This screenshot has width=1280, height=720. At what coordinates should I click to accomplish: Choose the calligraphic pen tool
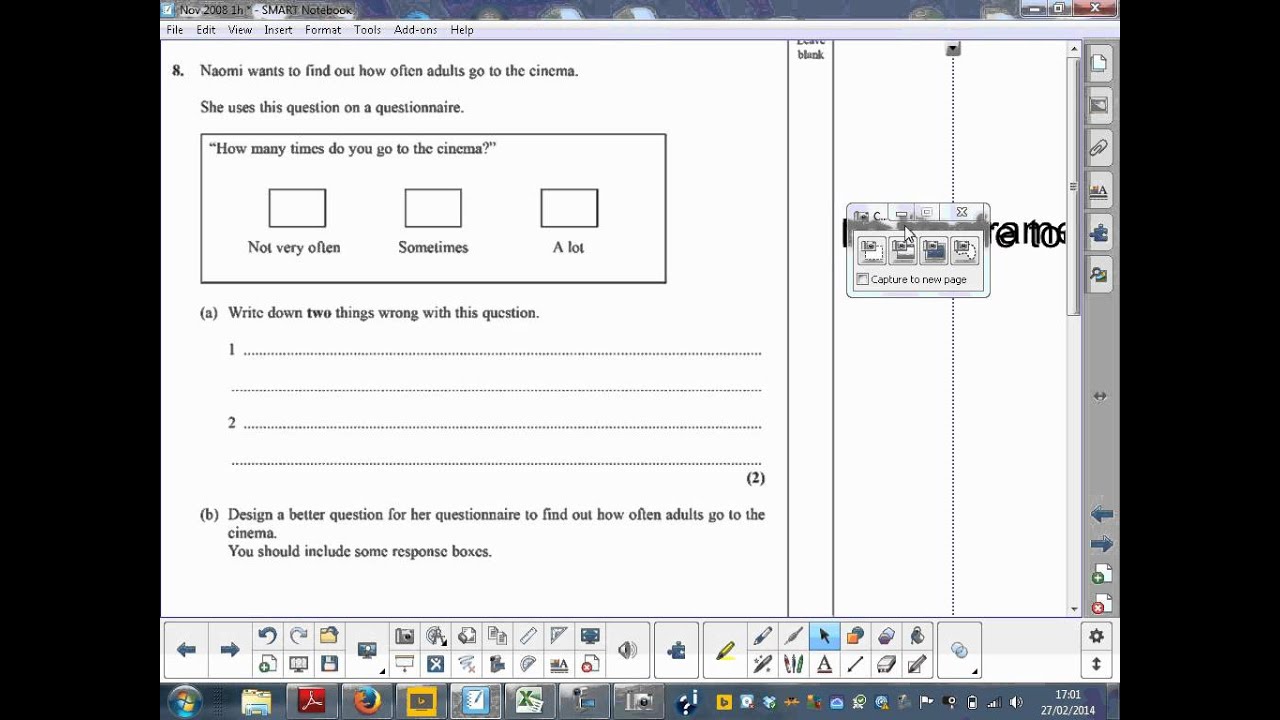tap(793, 636)
